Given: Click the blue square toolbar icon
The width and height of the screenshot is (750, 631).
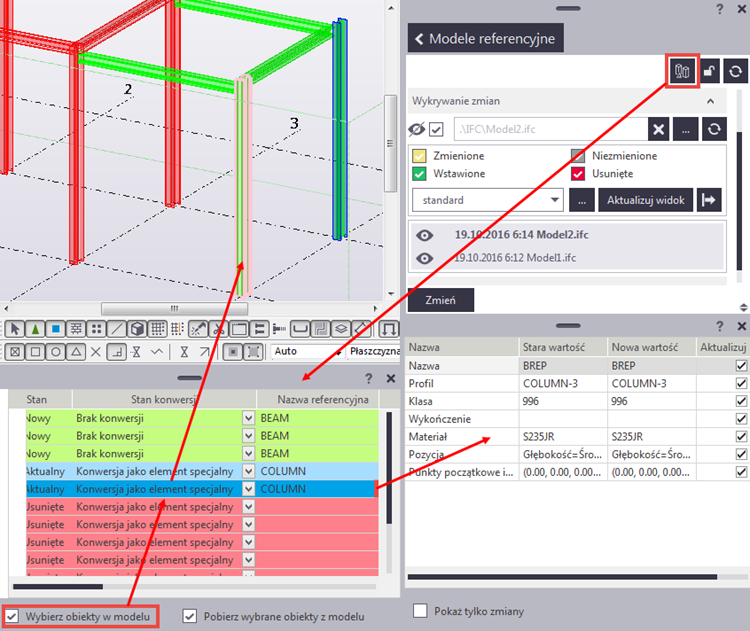Looking at the screenshot, I should pyautogui.click(x=56, y=329).
